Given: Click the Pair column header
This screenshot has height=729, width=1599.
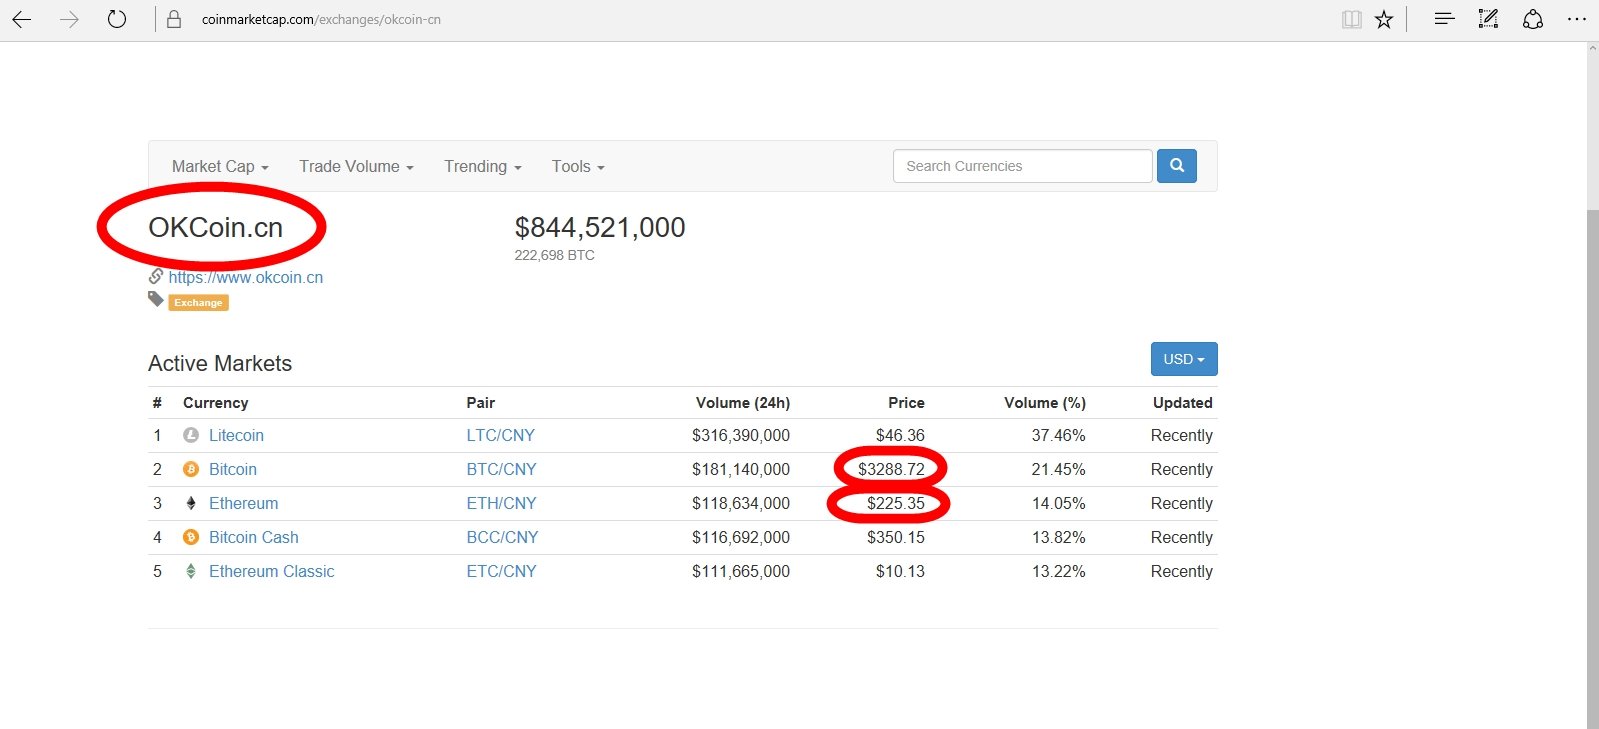Looking at the screenshot, I should click(481, 402).
